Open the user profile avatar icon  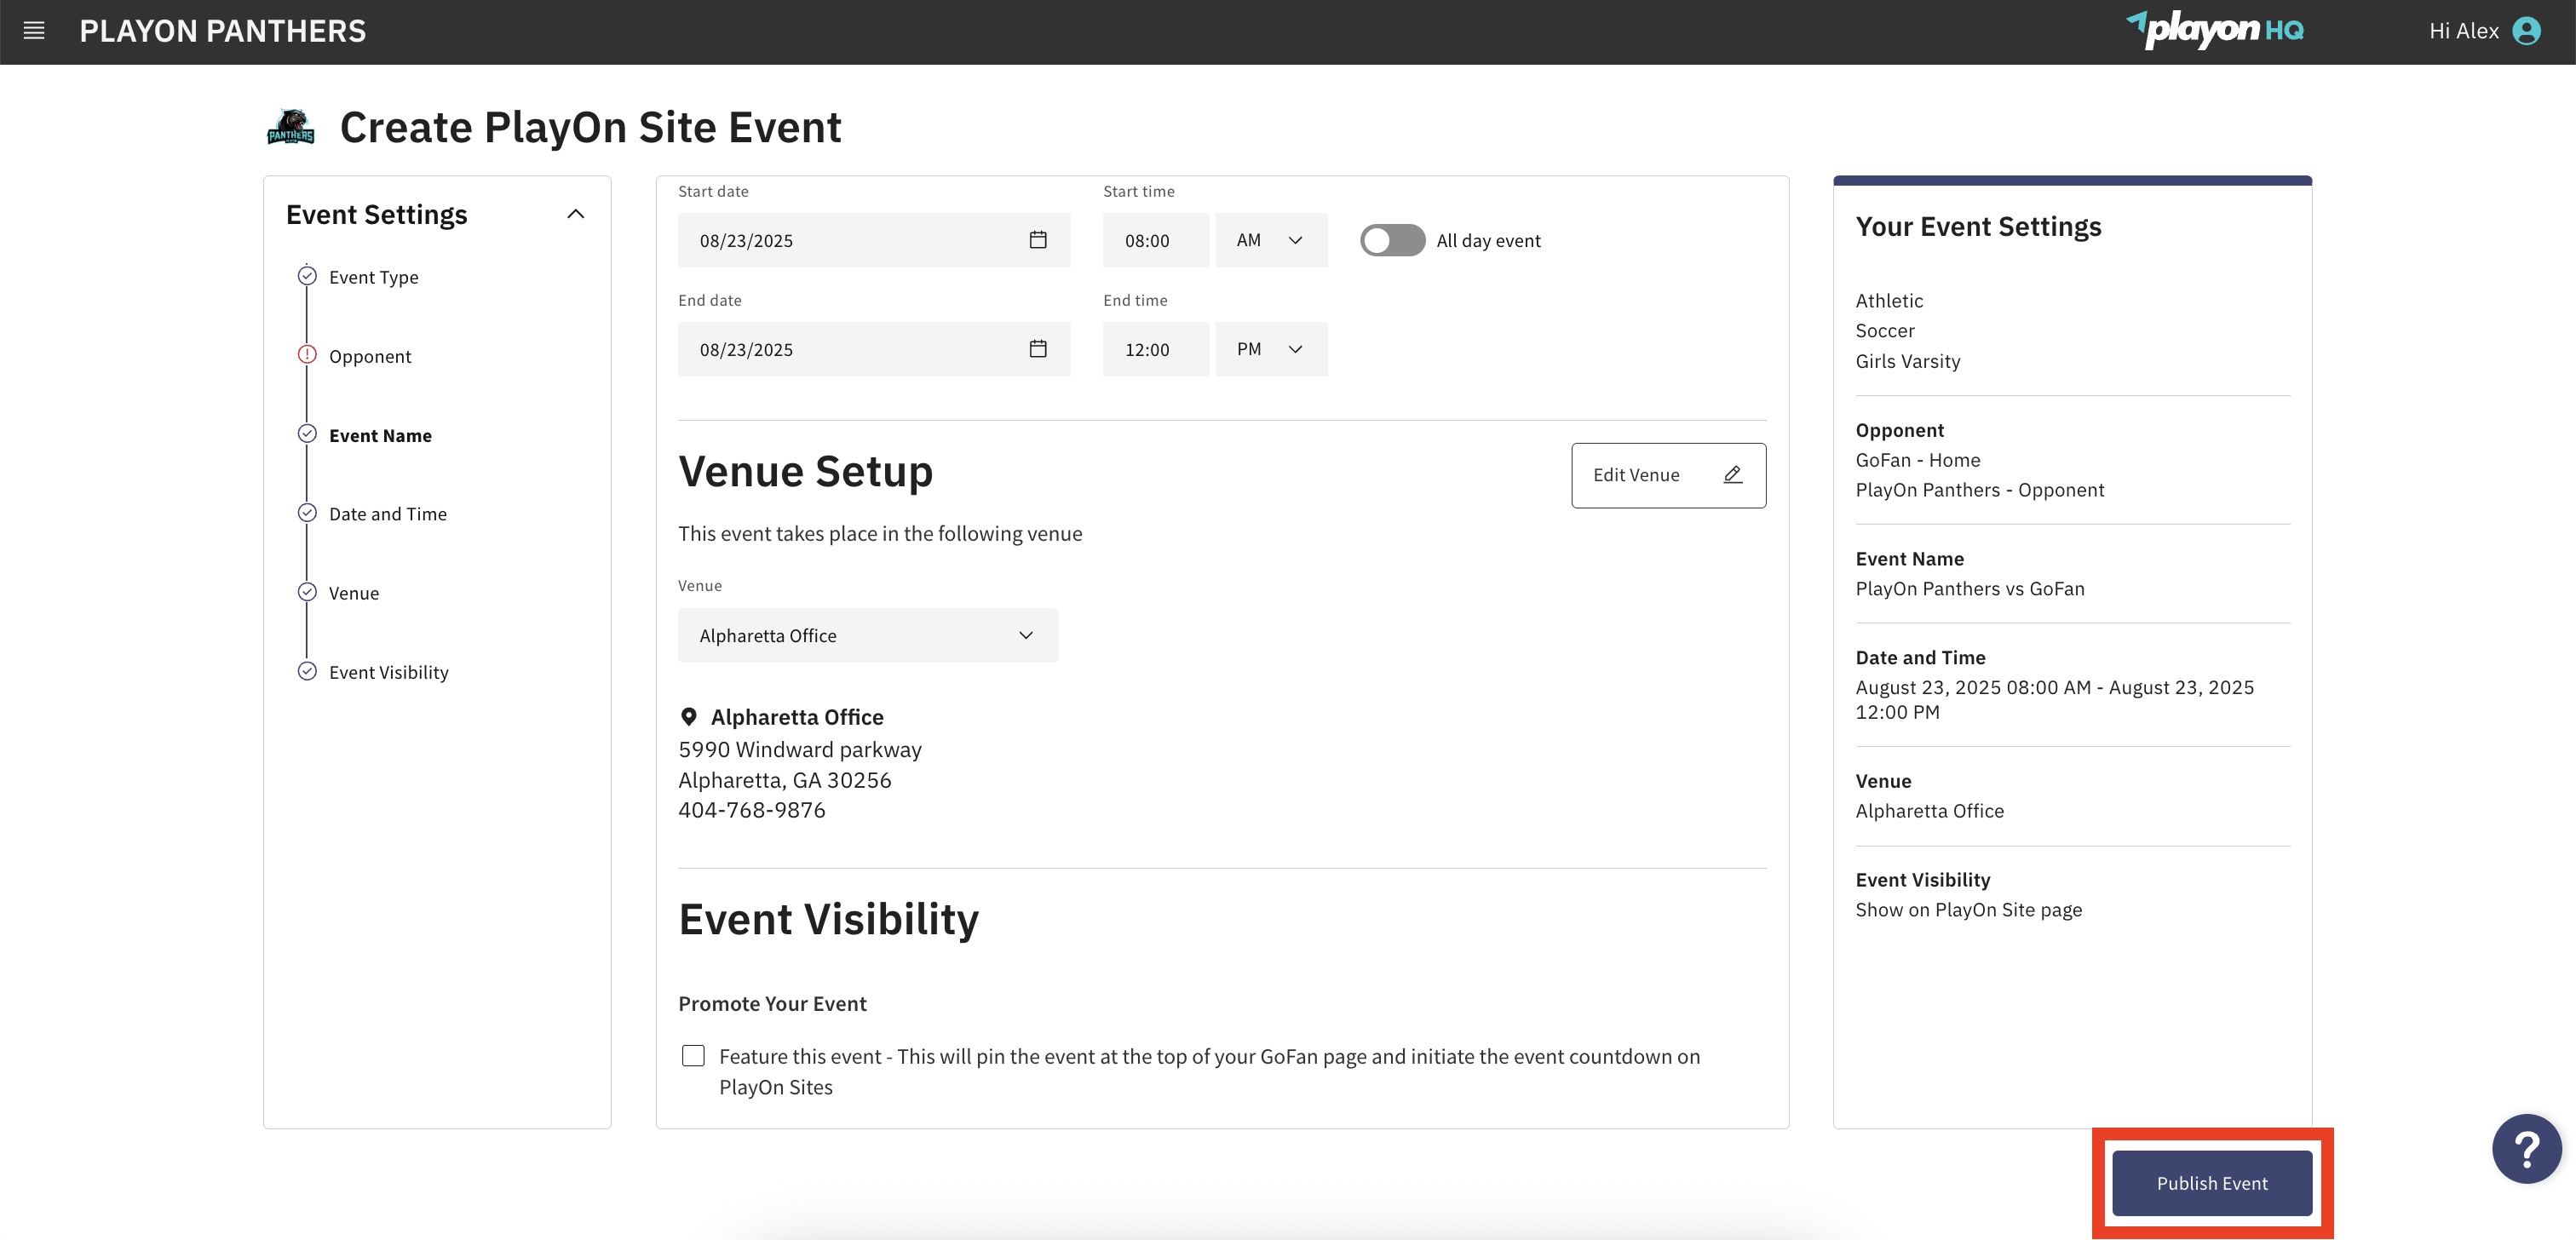tap(2527, 31)
